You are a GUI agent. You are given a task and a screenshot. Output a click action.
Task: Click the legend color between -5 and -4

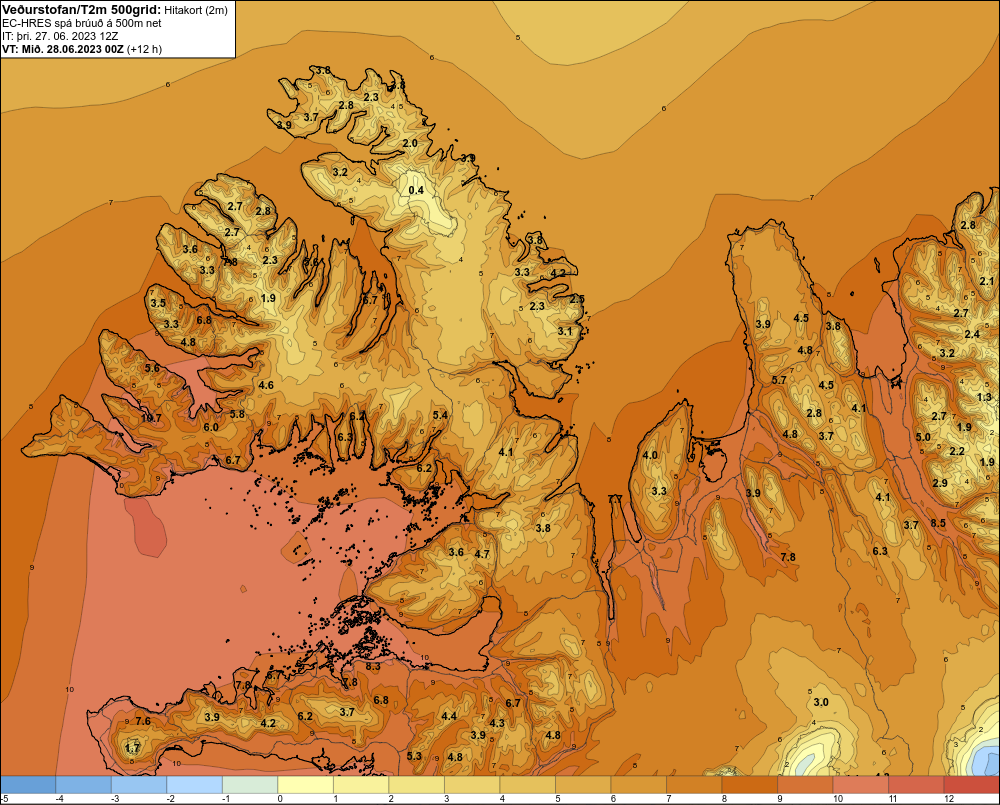tap(28, 785)
